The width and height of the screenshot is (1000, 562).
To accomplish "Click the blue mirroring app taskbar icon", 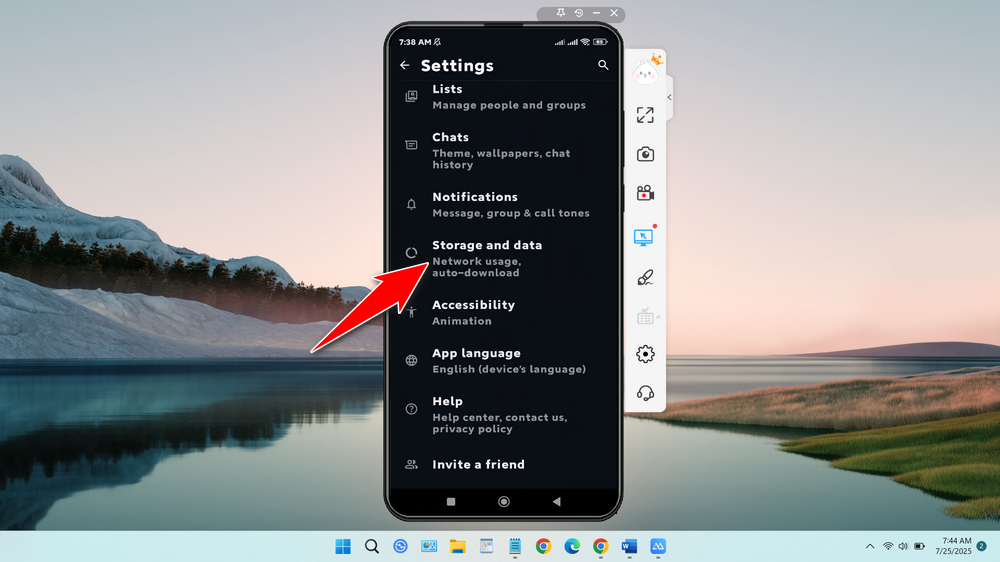I will pyautogui.click(x=658, y=547).
